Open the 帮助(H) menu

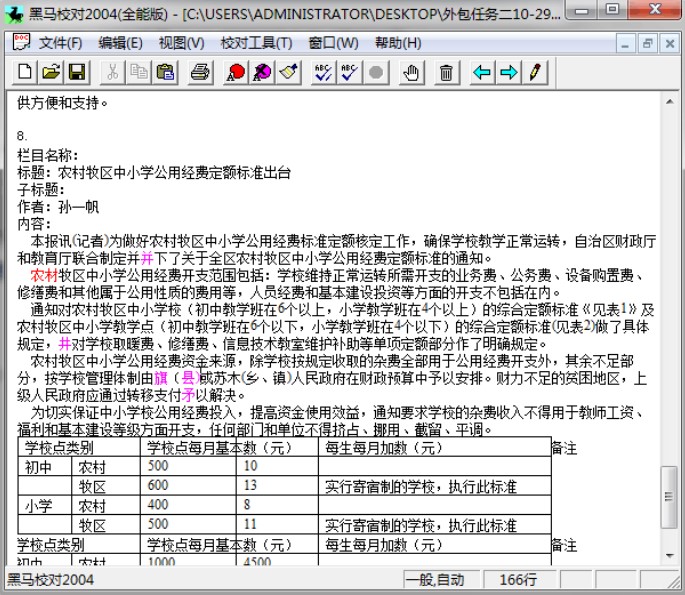(x=398, y=43)
